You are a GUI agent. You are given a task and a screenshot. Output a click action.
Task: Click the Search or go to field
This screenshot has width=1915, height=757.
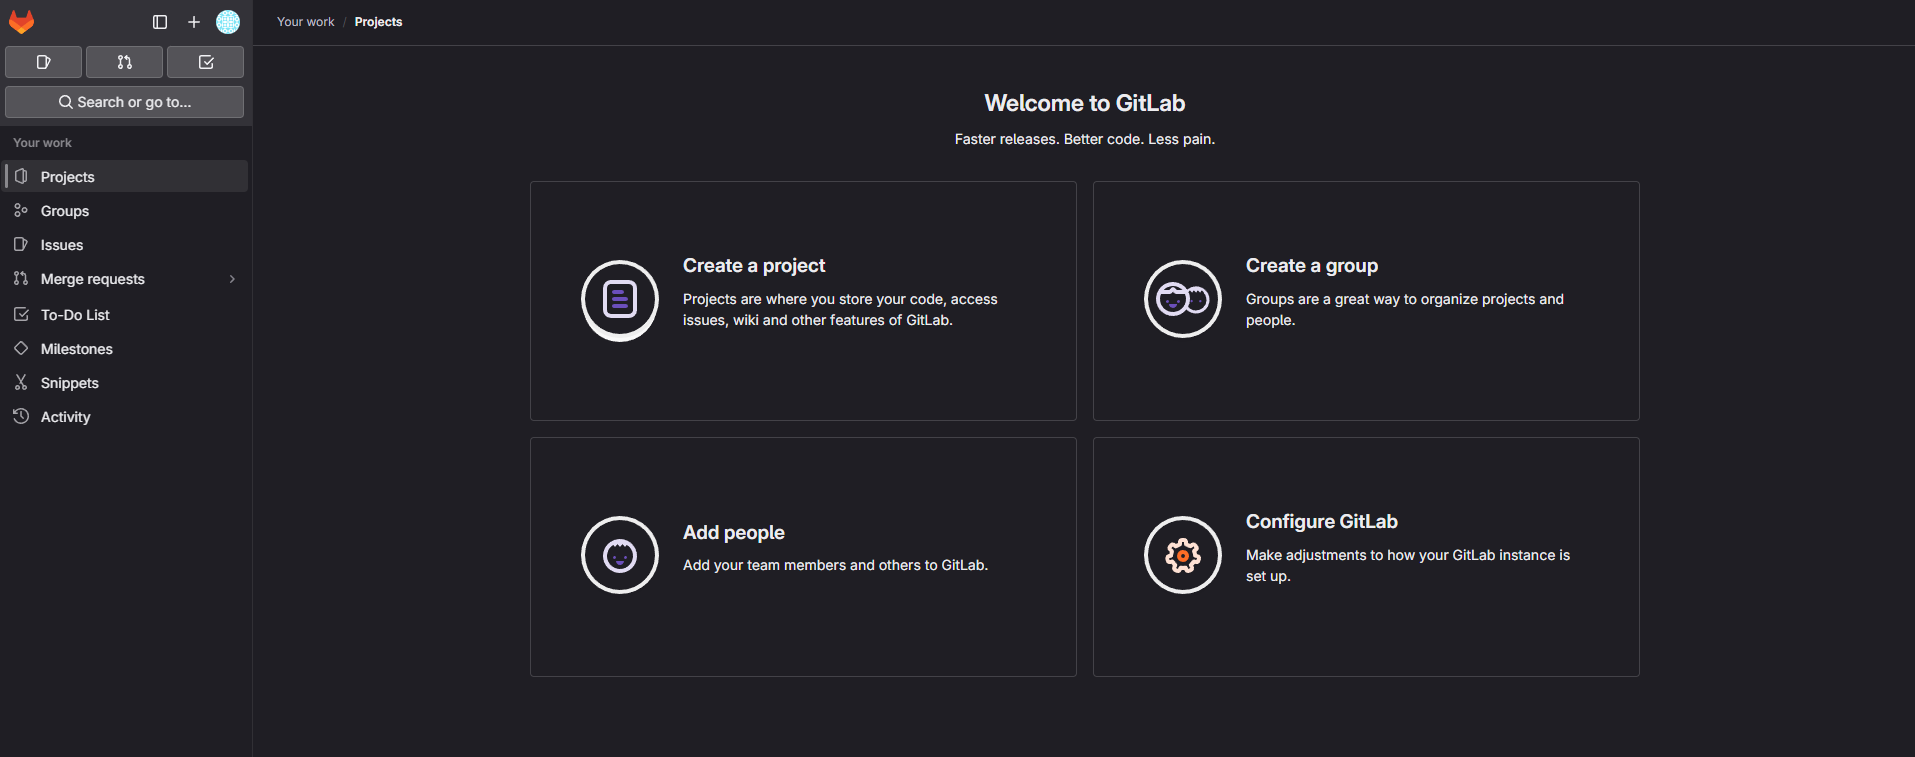[124, 102]
